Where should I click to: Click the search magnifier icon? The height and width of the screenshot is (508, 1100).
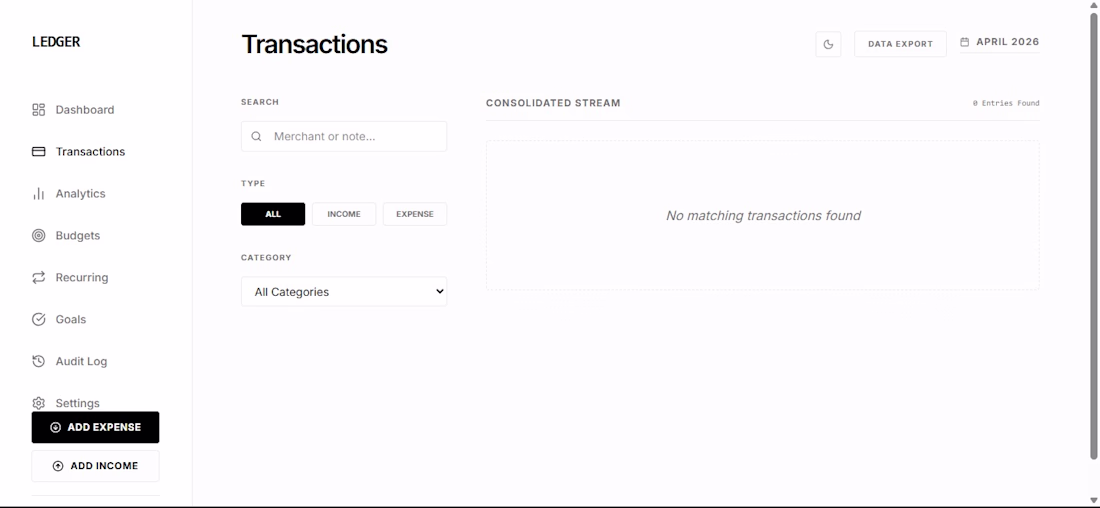pyautogui.click(x=257, y=137)
